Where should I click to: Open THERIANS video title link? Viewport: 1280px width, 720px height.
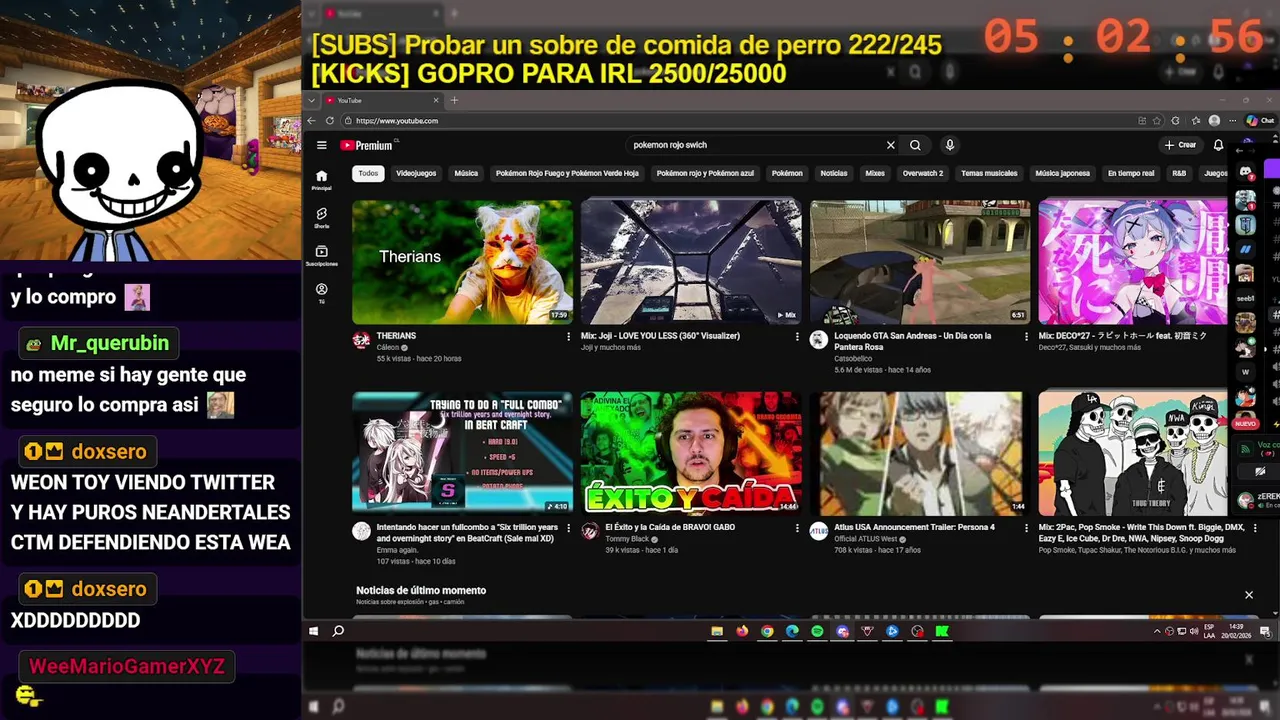click(396, 336)
